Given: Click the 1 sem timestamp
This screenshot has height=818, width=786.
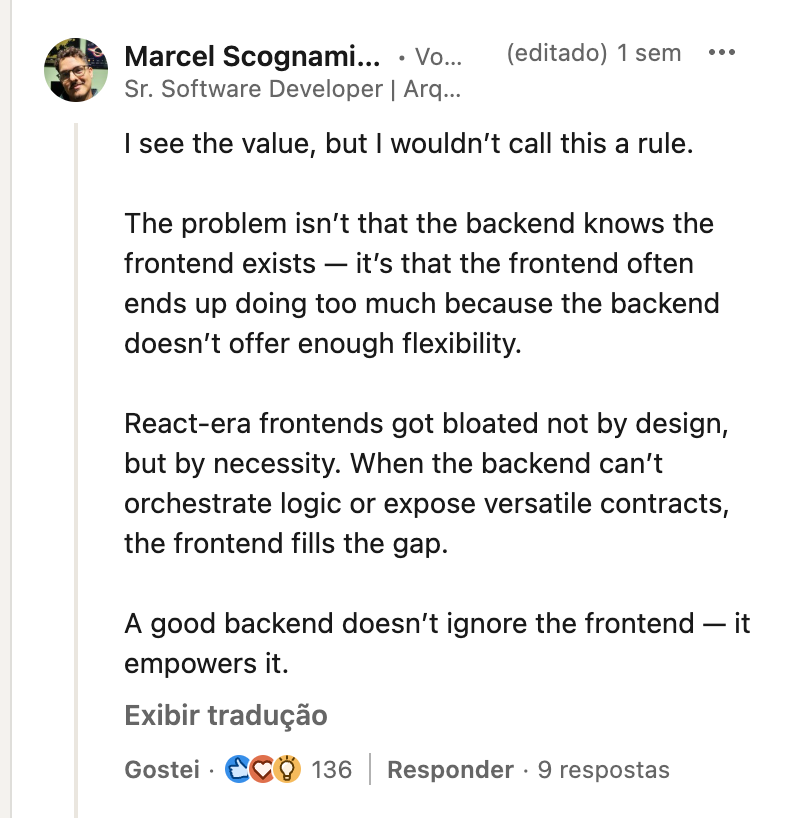Looking at the screenshot, I should click(649, 53).
